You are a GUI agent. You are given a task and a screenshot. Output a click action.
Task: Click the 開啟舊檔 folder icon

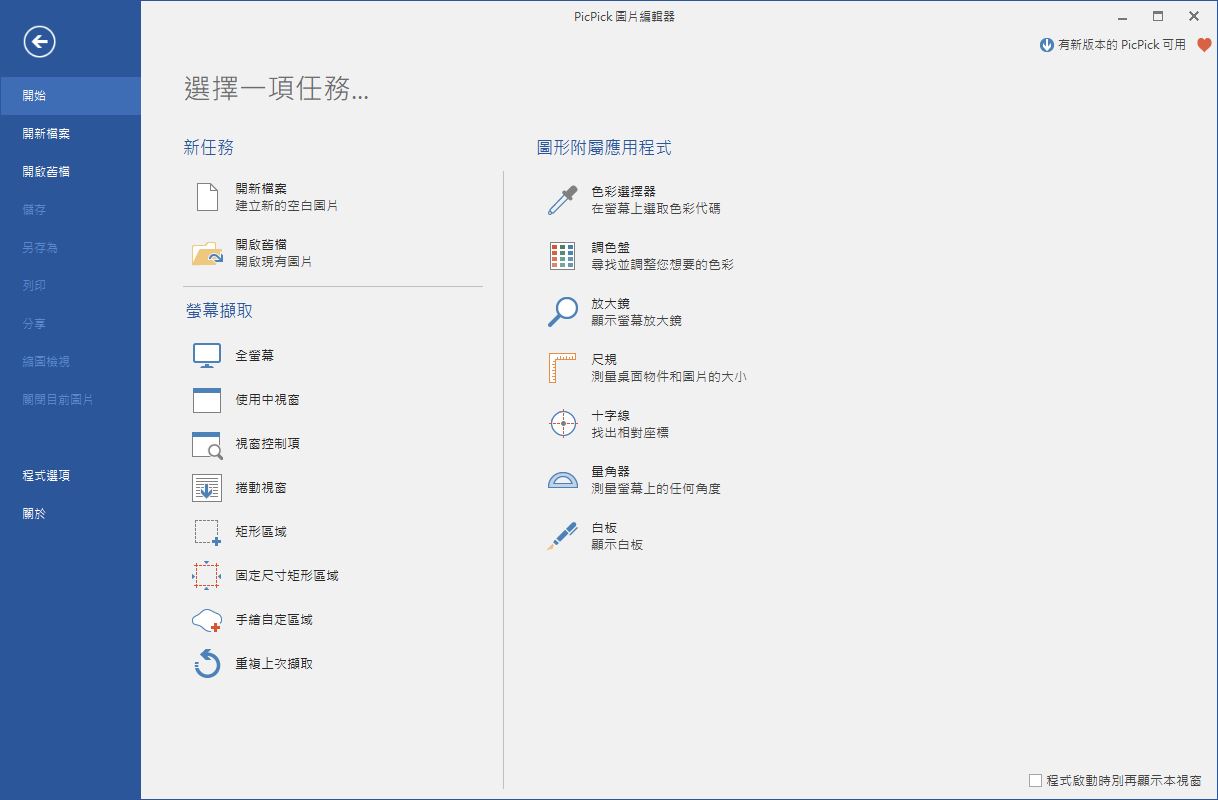207,253
